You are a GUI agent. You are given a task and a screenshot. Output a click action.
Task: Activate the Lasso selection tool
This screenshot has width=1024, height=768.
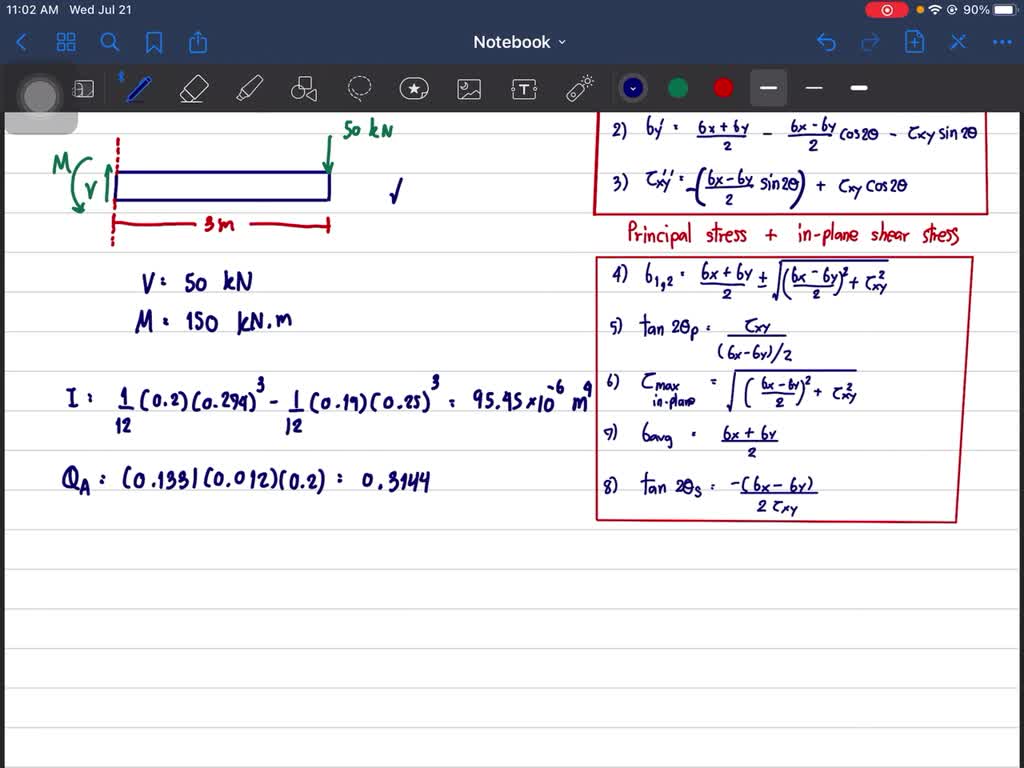click(x=358, y=88)
